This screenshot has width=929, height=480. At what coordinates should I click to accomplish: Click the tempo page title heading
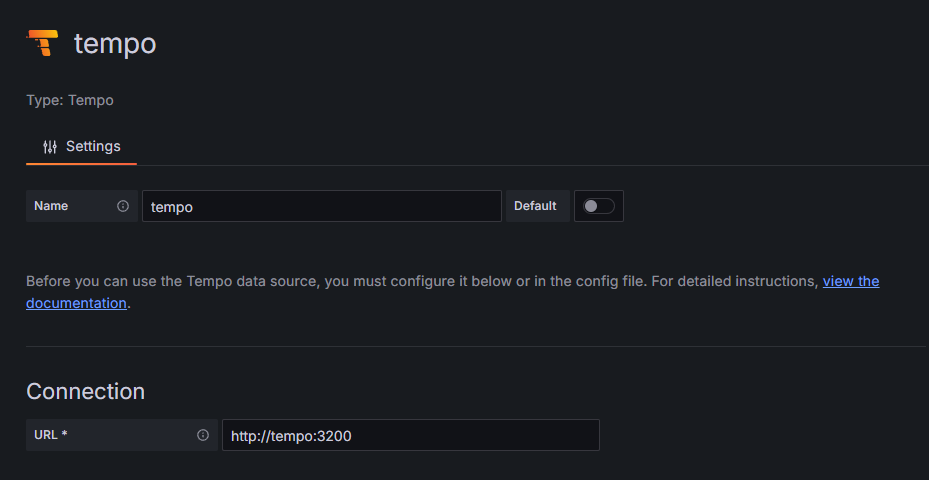[x=115, y=44]
